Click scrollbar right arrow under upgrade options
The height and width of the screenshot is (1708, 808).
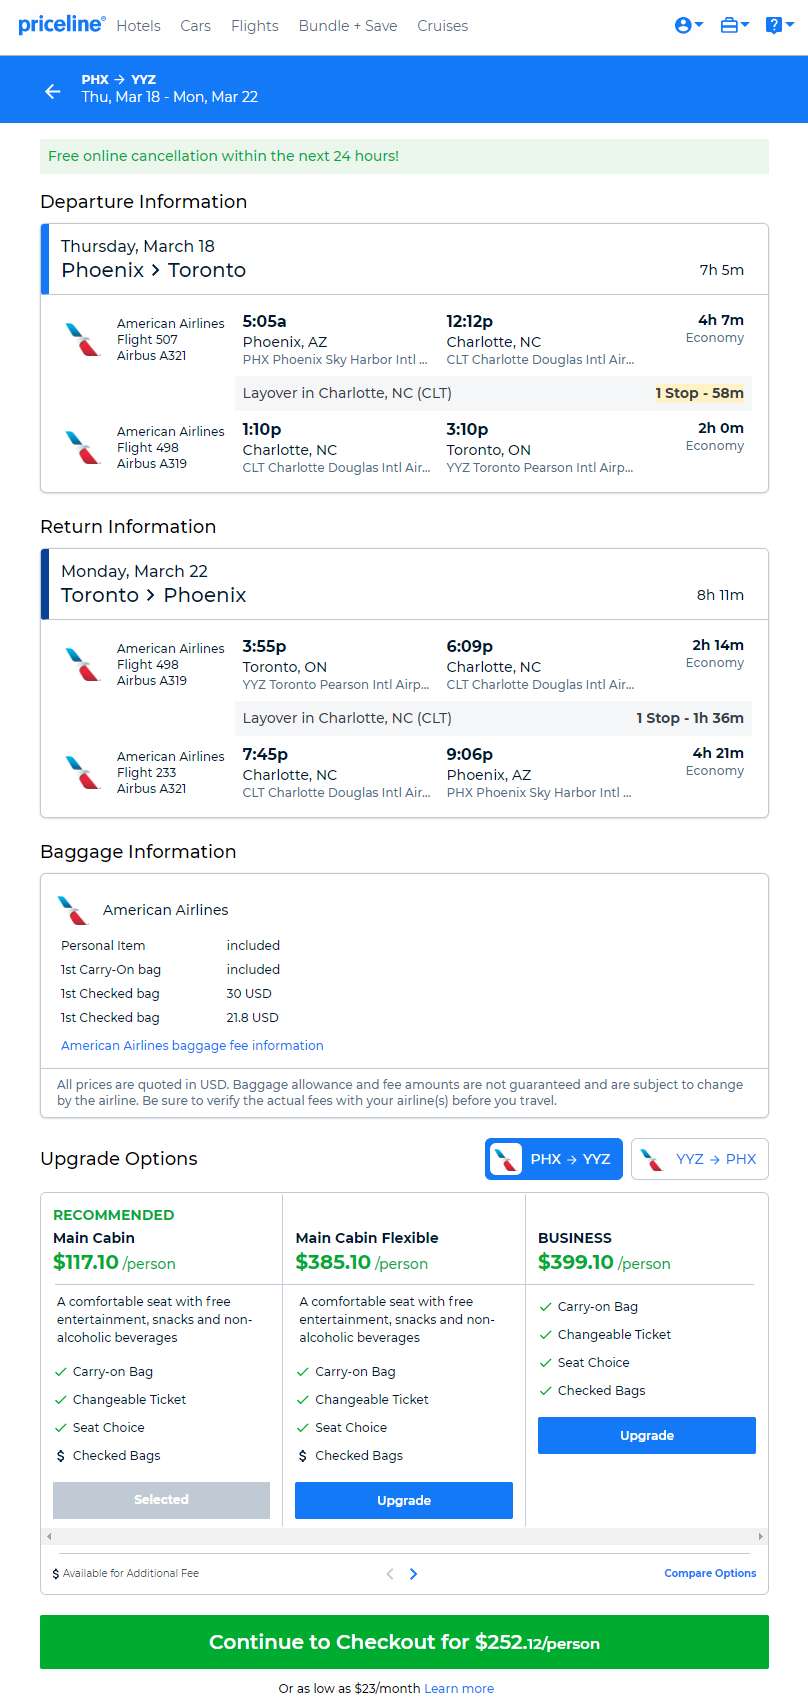pyautogui.click(x=760, y=1536)
